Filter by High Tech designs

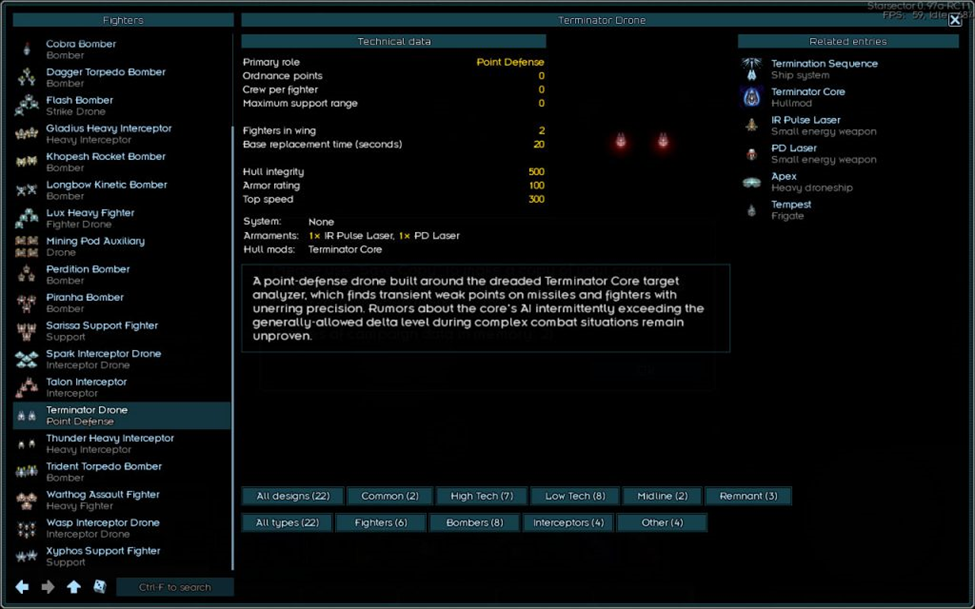coord(481,496)
